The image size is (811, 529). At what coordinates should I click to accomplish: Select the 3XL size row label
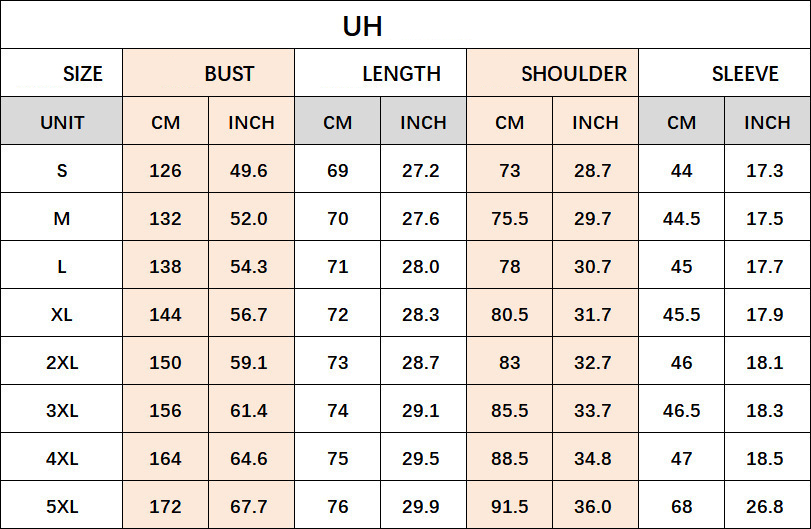tap(62, 411)
